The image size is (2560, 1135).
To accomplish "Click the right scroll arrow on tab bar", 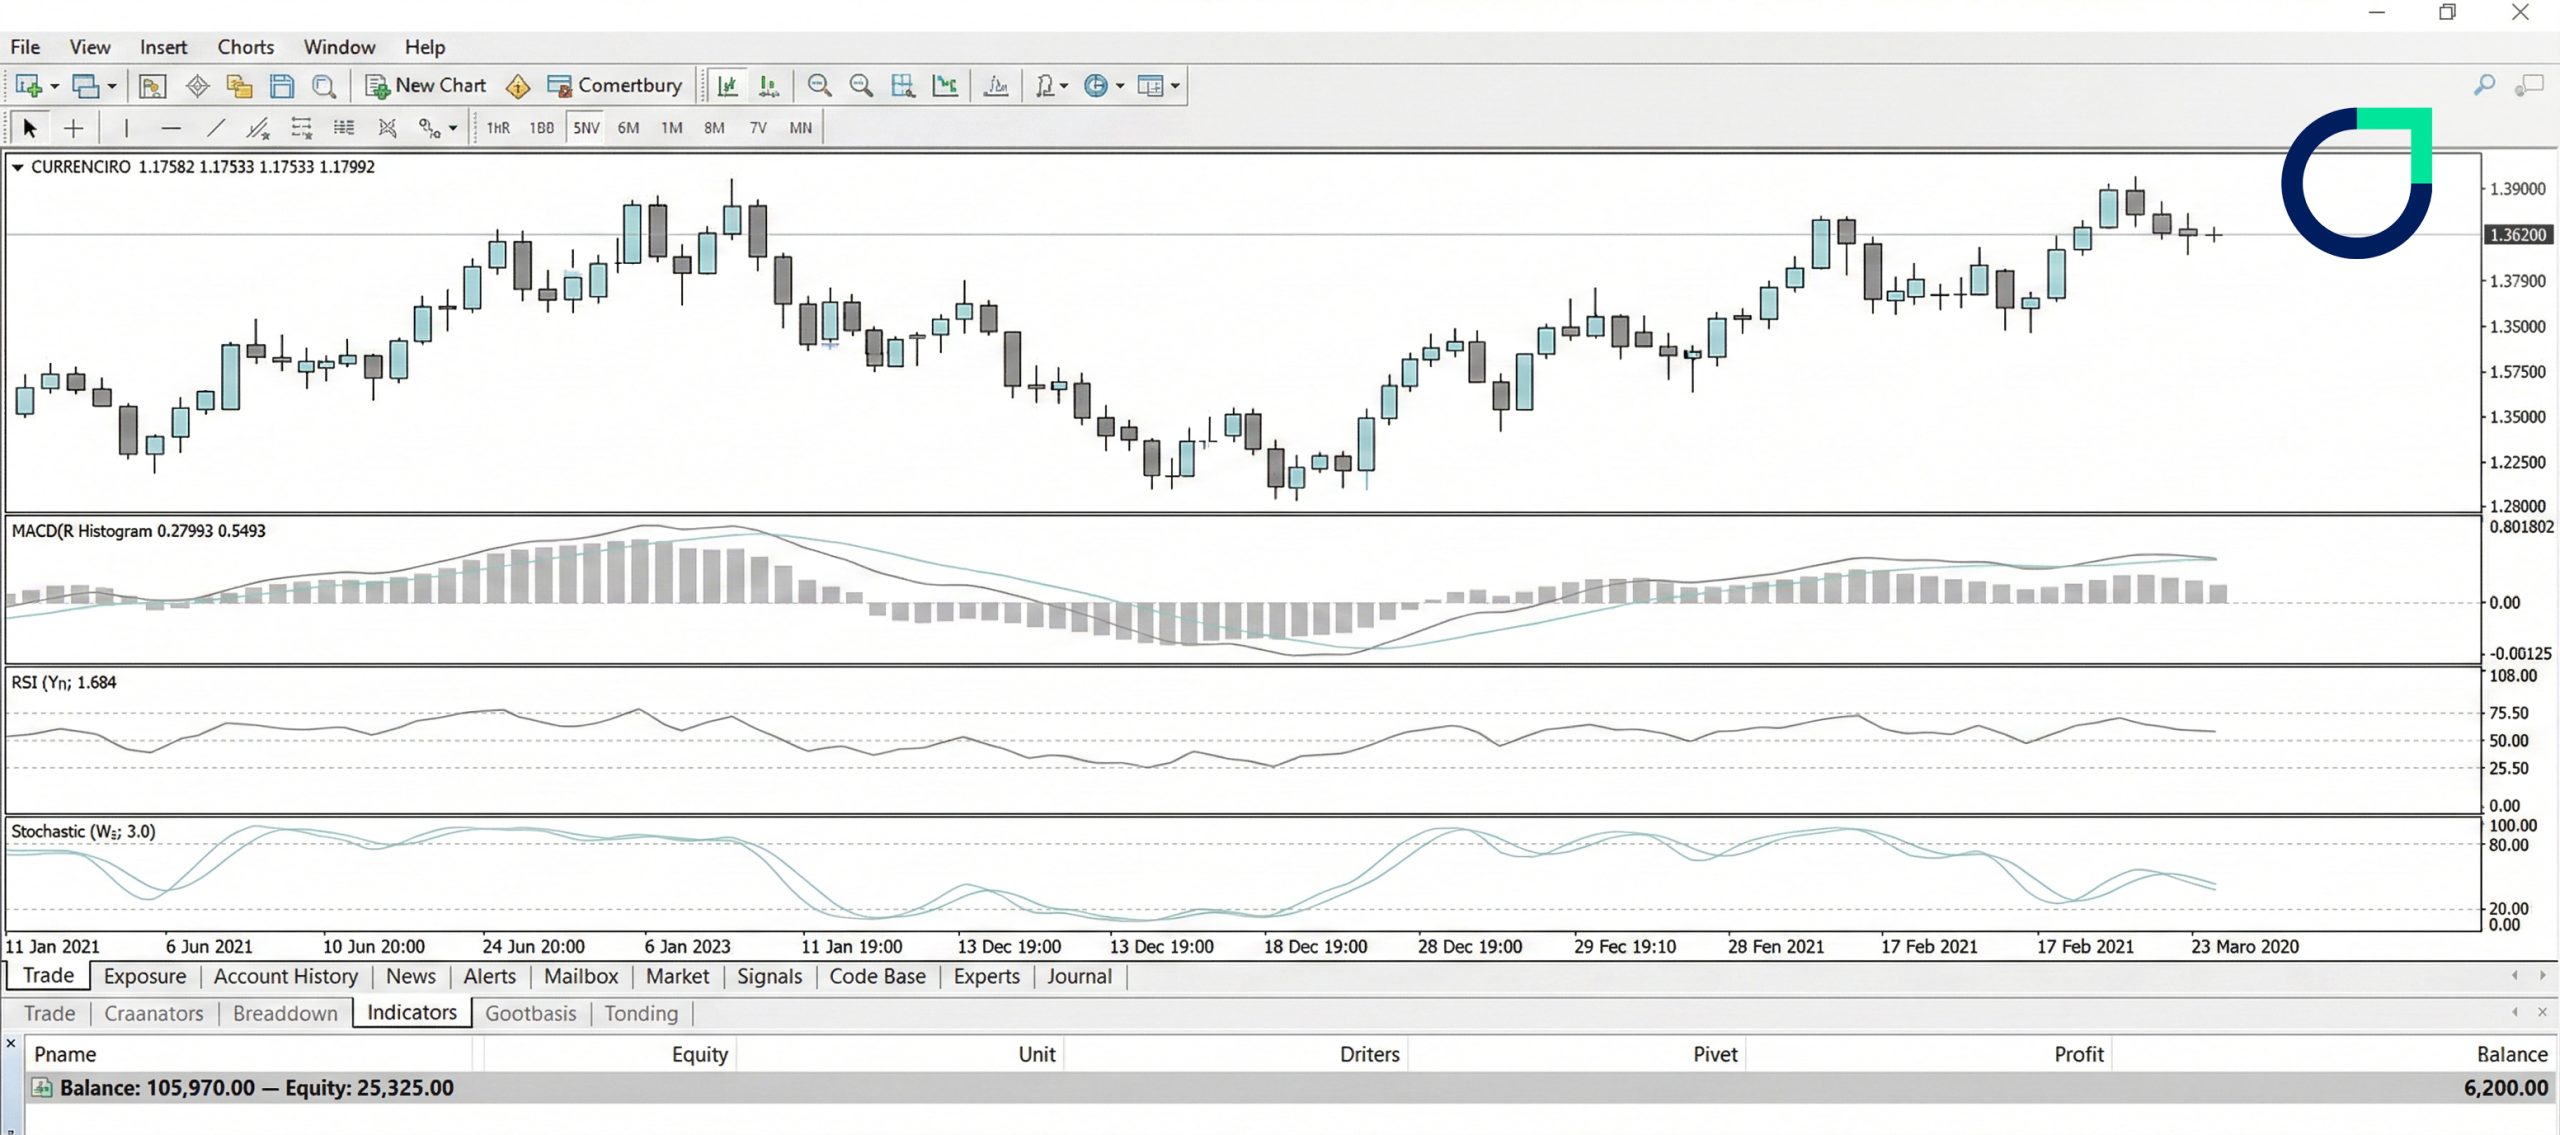I will [2545, 976].
